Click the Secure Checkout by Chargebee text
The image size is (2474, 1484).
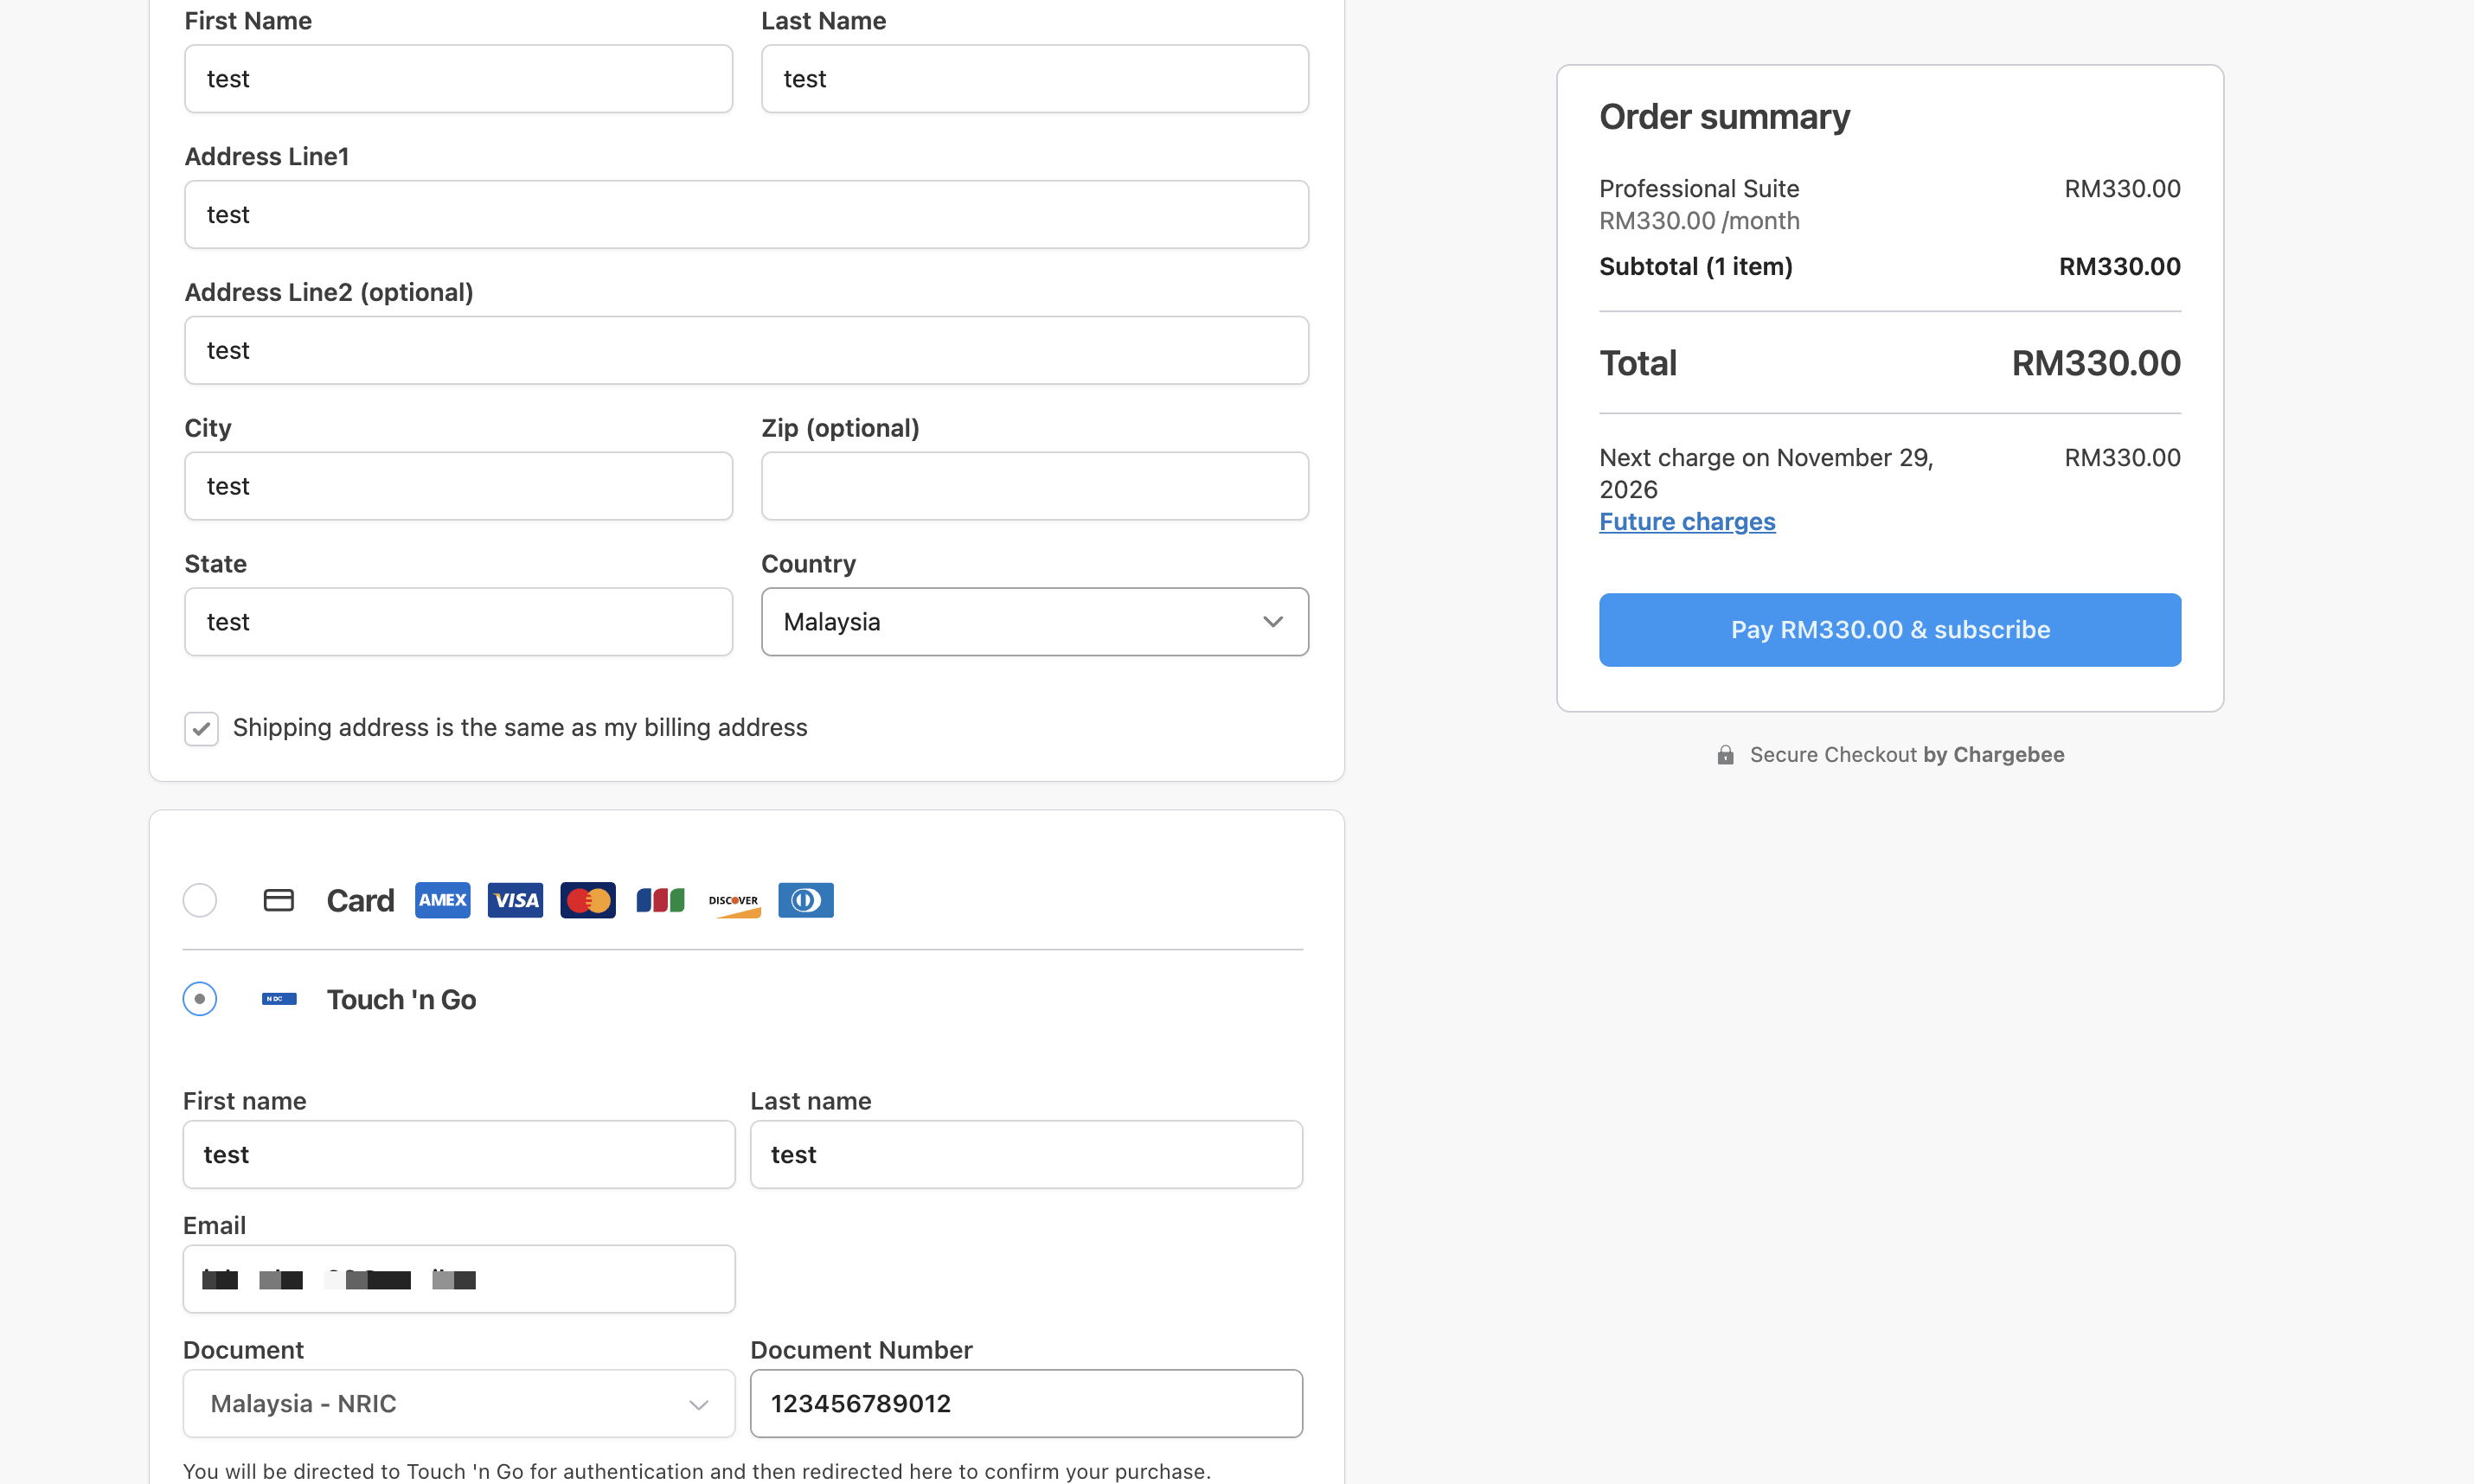tap(1907, 755)
